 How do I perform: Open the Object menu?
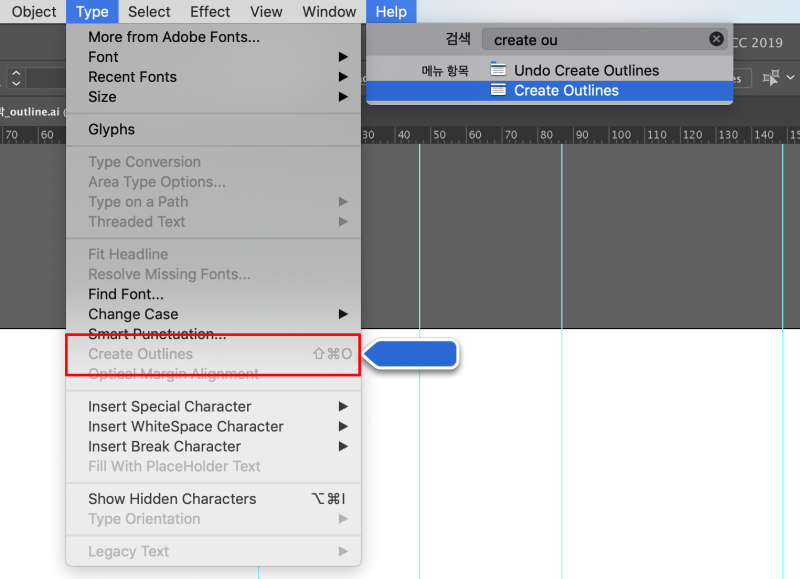click(x=34, y=11)
